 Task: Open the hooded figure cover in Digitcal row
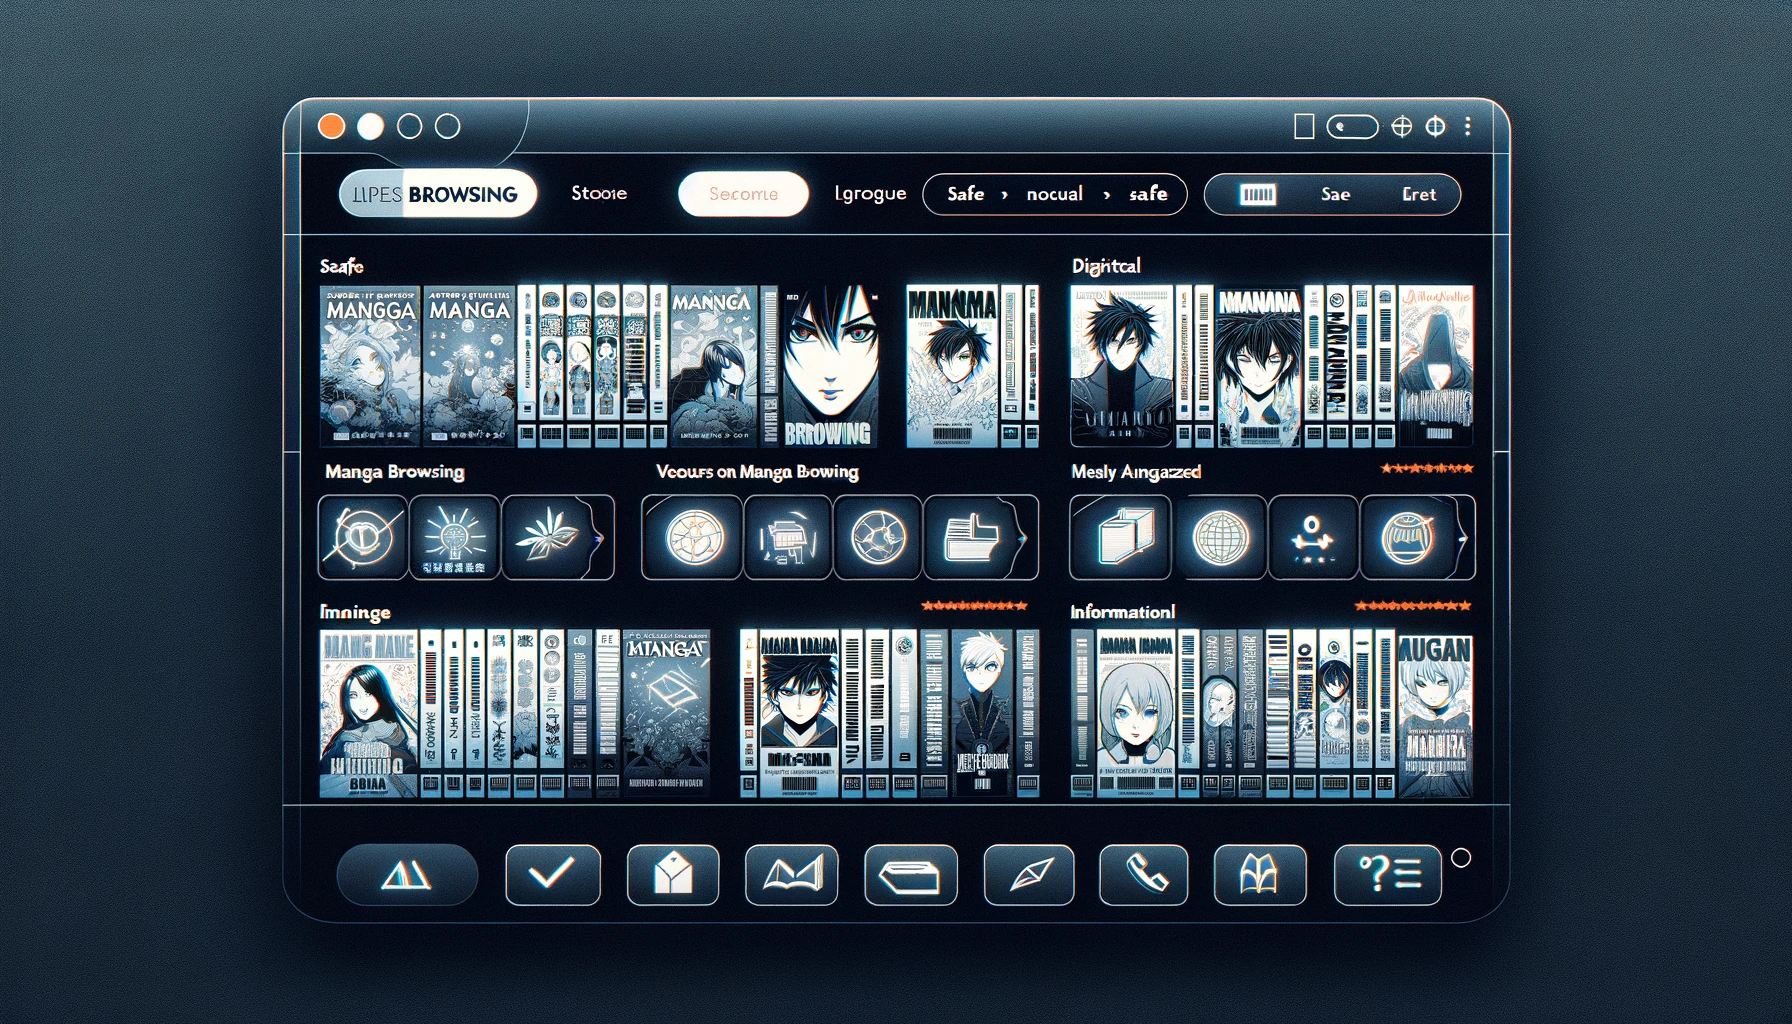click(x=1436, y=366)
